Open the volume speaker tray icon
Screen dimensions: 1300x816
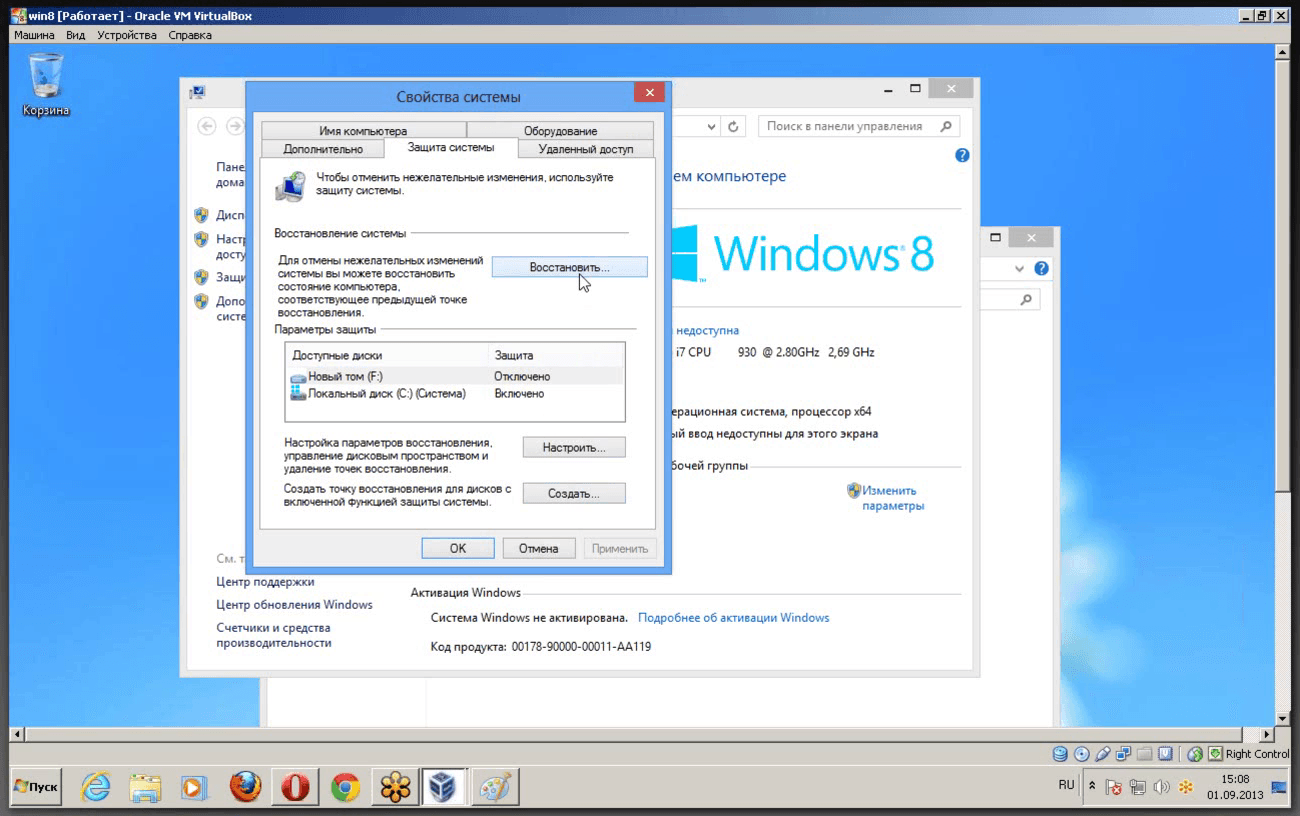pyautogui.click(x=1162, y=787)
